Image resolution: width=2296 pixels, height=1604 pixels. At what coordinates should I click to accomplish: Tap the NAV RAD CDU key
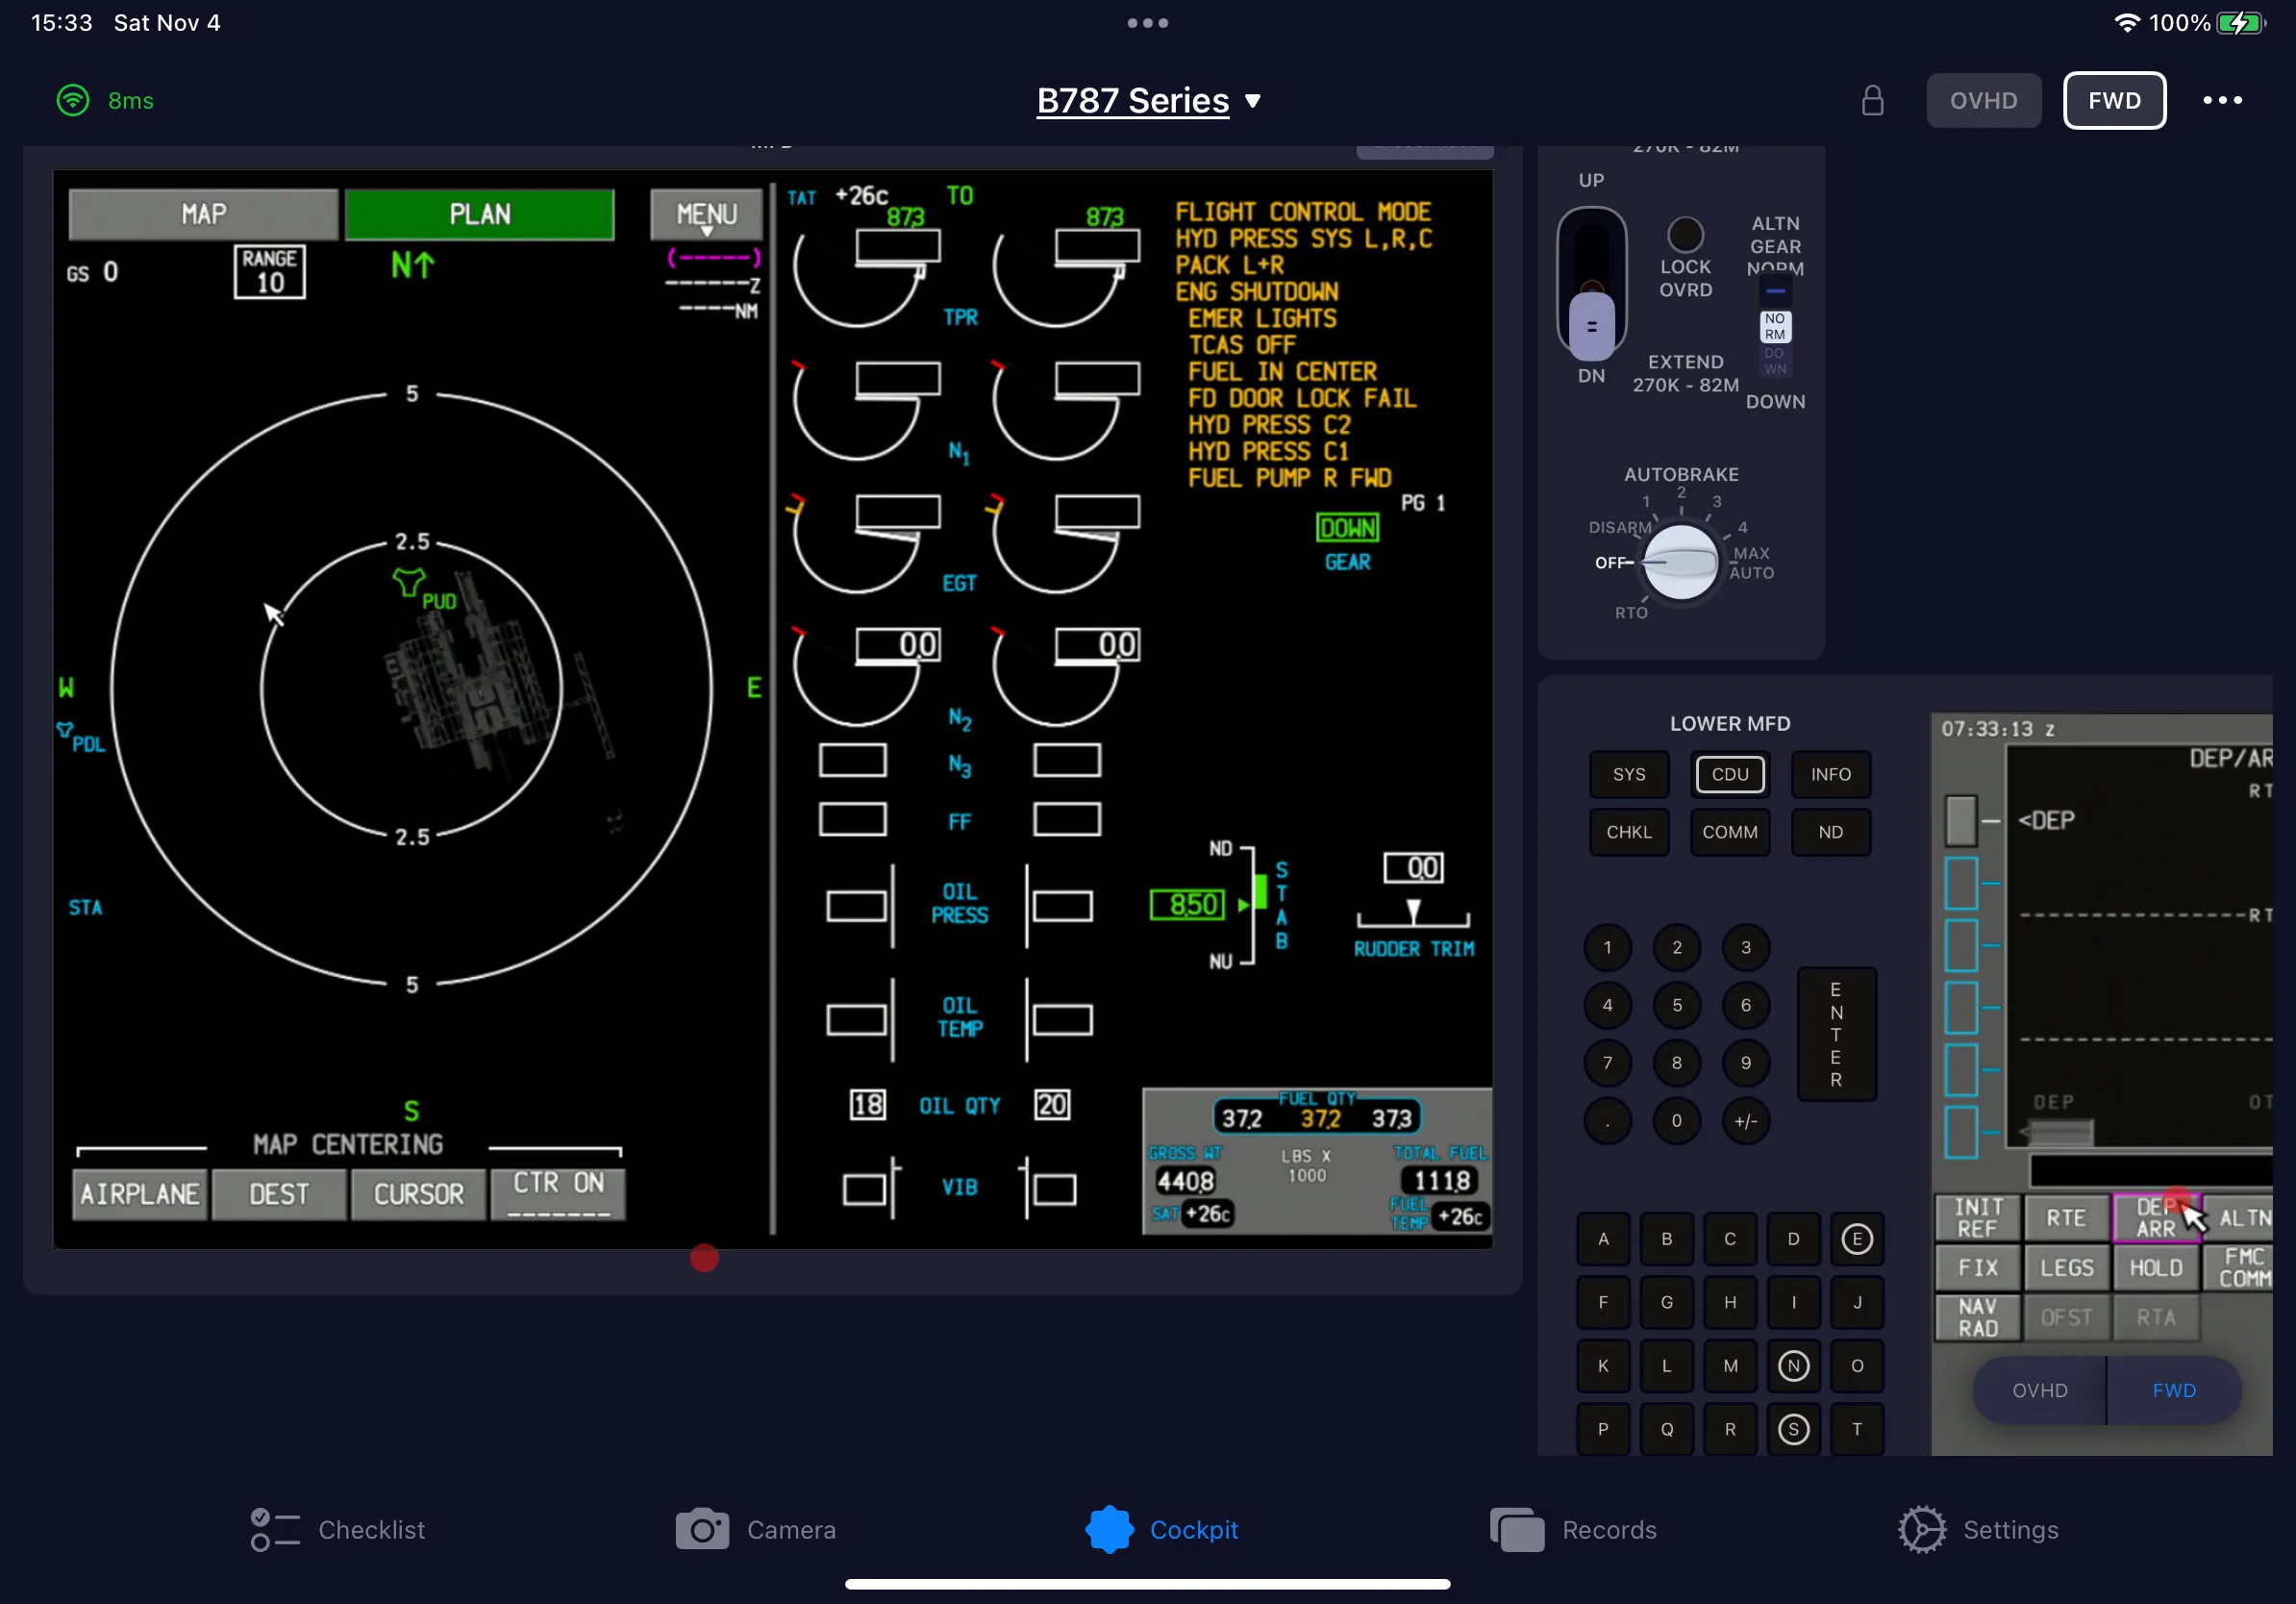coord(1977,1317)
